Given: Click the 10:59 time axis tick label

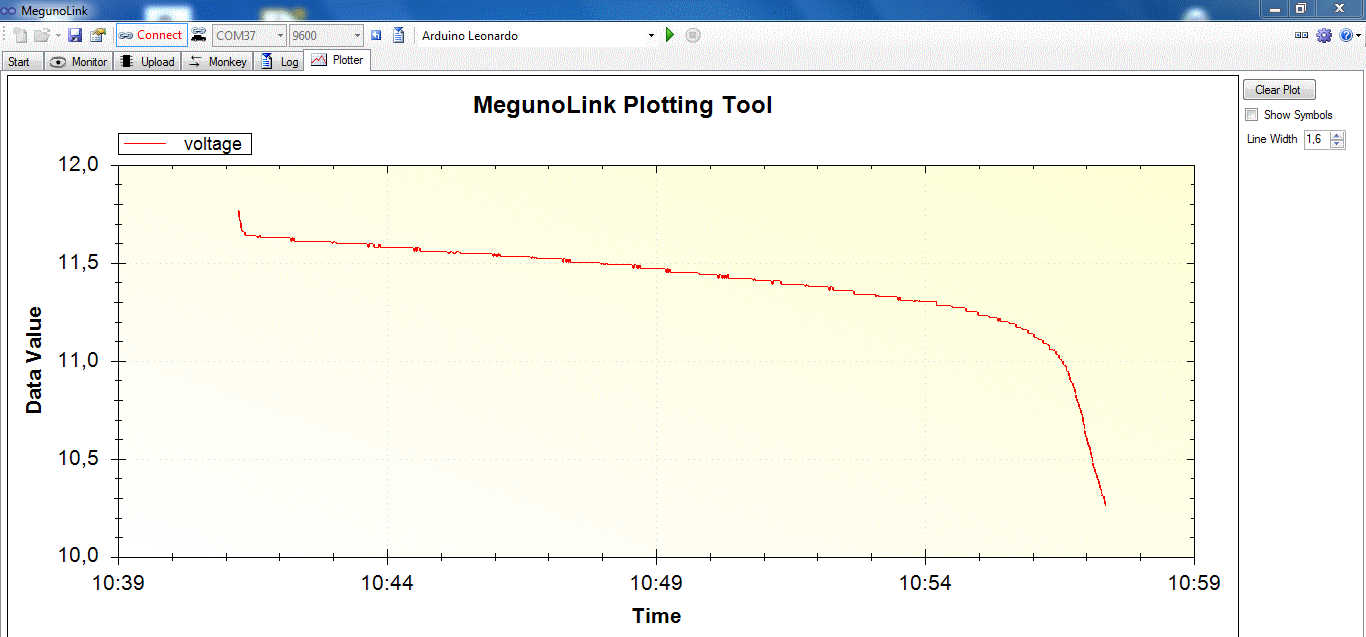Looking at the screenshot, I should tap(1195, 582).
